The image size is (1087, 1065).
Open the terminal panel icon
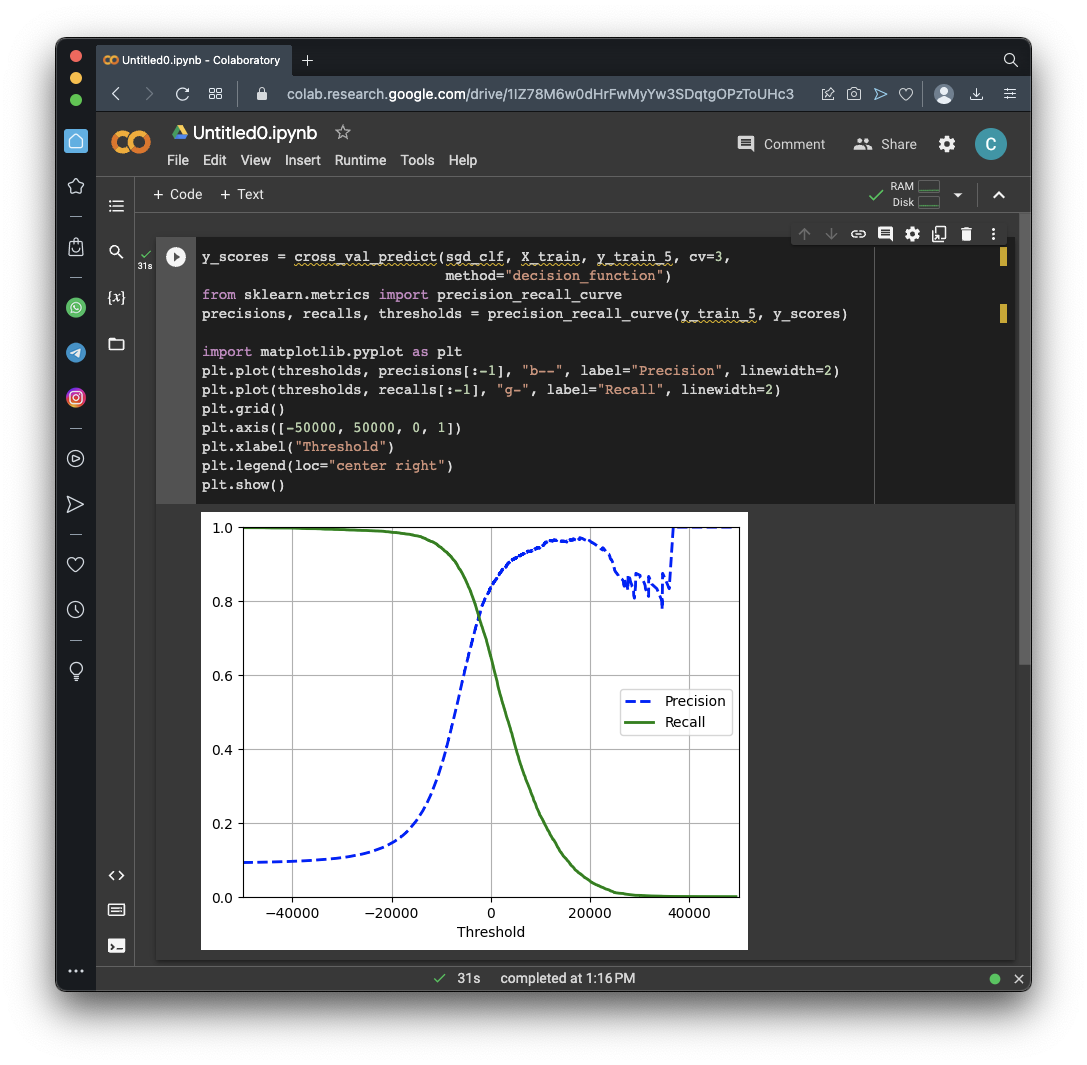pos(116,945)
